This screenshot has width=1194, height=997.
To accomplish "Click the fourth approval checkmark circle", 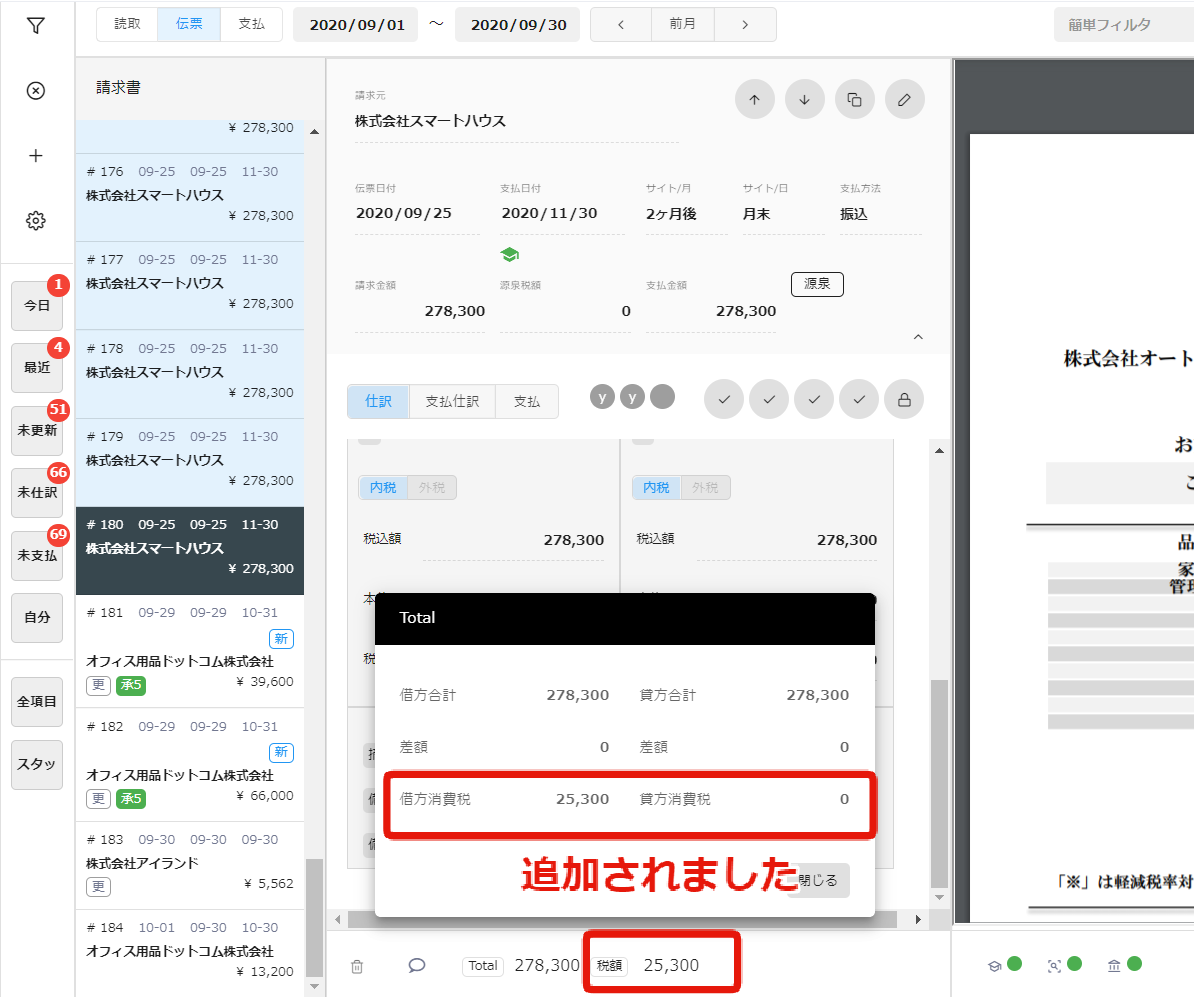I will (x=859, y=399).
